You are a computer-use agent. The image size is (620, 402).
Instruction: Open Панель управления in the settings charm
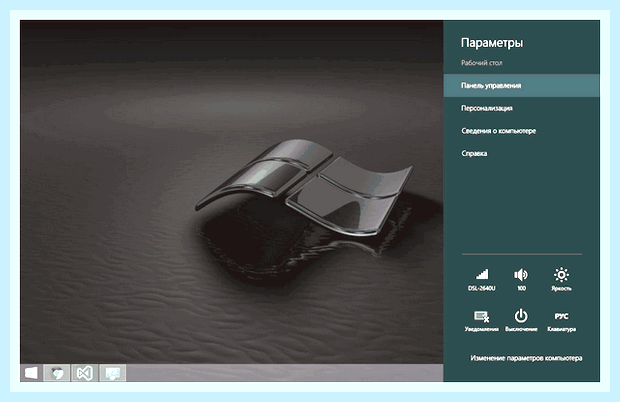[522, 85]
